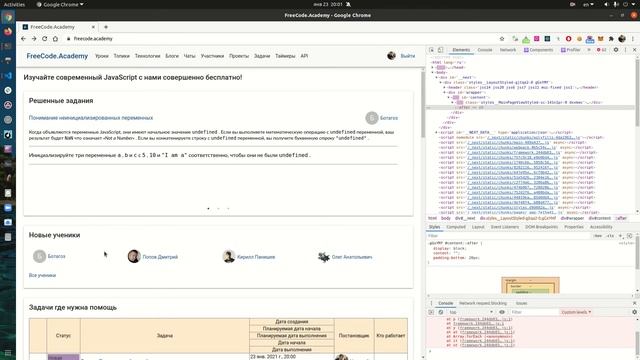Open DevTools settings gear
The image size is (640, 360).
coord(616,50)
